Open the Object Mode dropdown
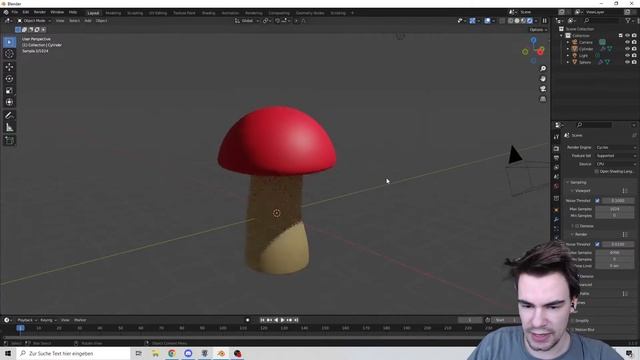 pyautogui.click(x=34, y=21)
